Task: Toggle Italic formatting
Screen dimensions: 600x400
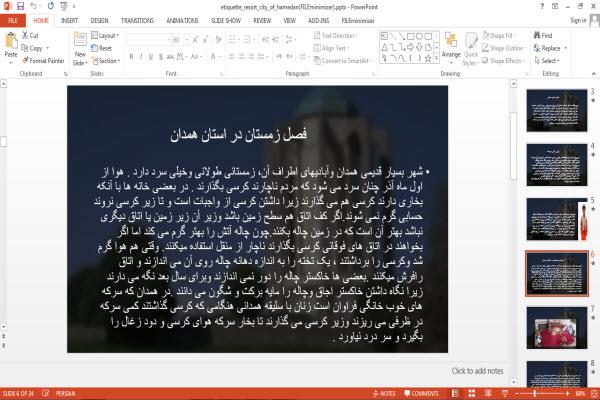Action: 141,57
